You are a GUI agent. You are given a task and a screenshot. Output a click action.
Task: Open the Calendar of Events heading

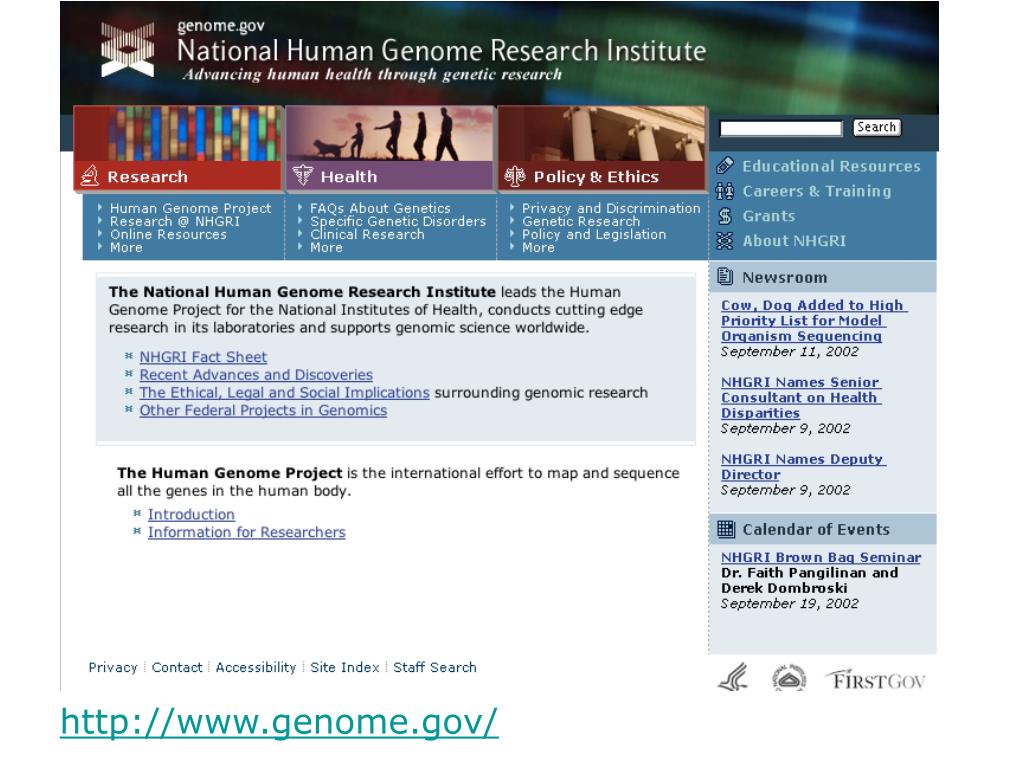(x=816, y=530)
